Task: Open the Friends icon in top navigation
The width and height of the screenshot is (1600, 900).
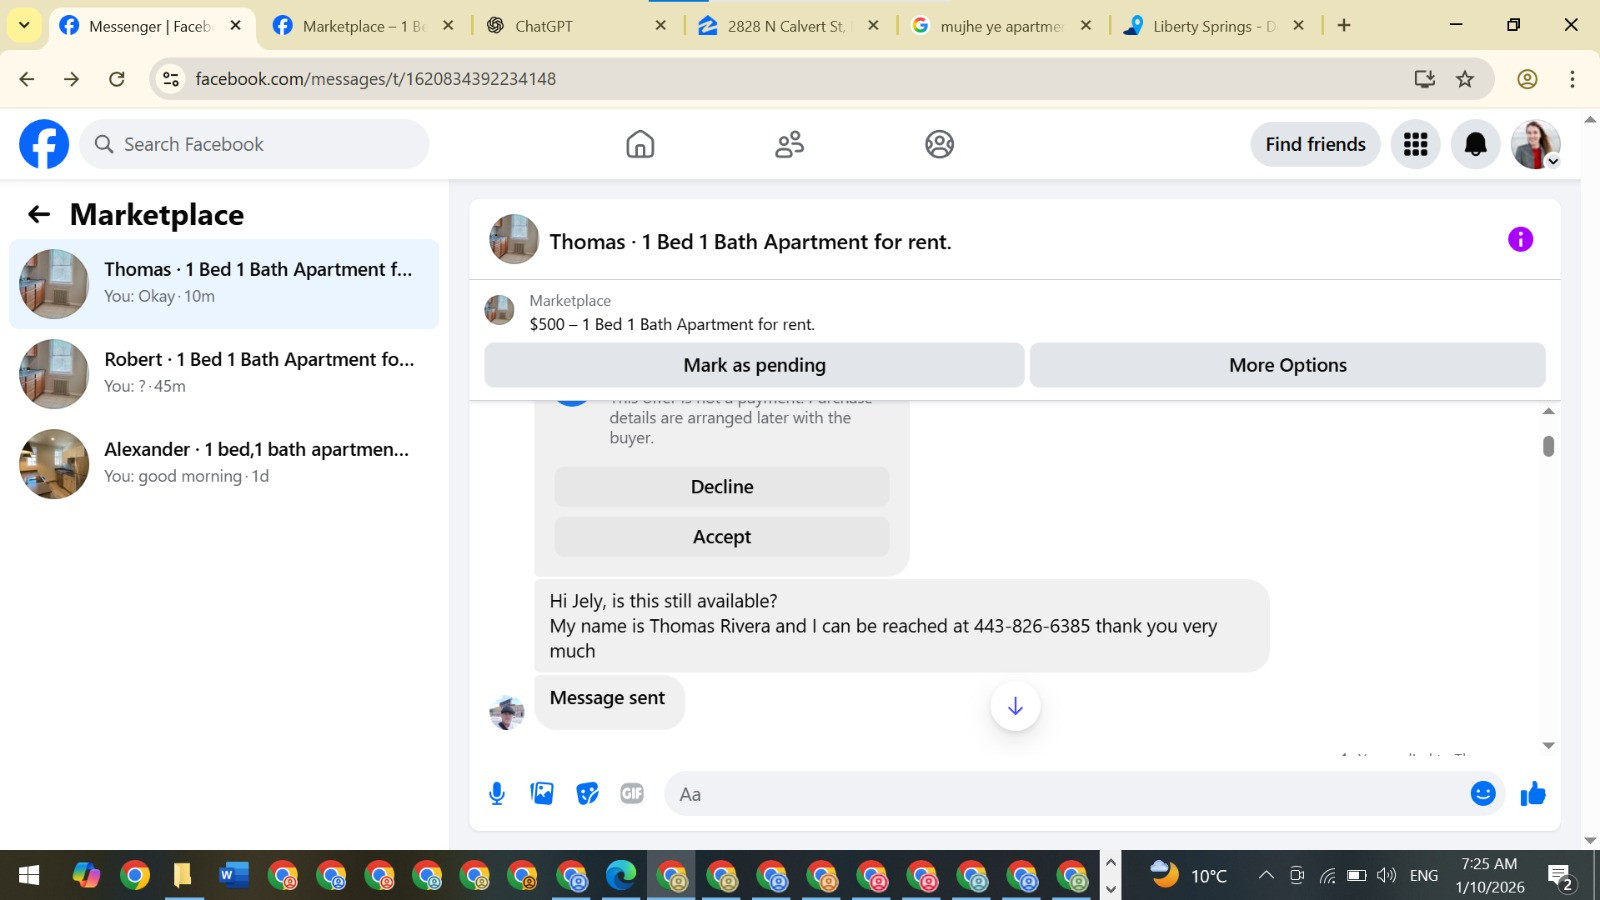Action: [789, 144]
